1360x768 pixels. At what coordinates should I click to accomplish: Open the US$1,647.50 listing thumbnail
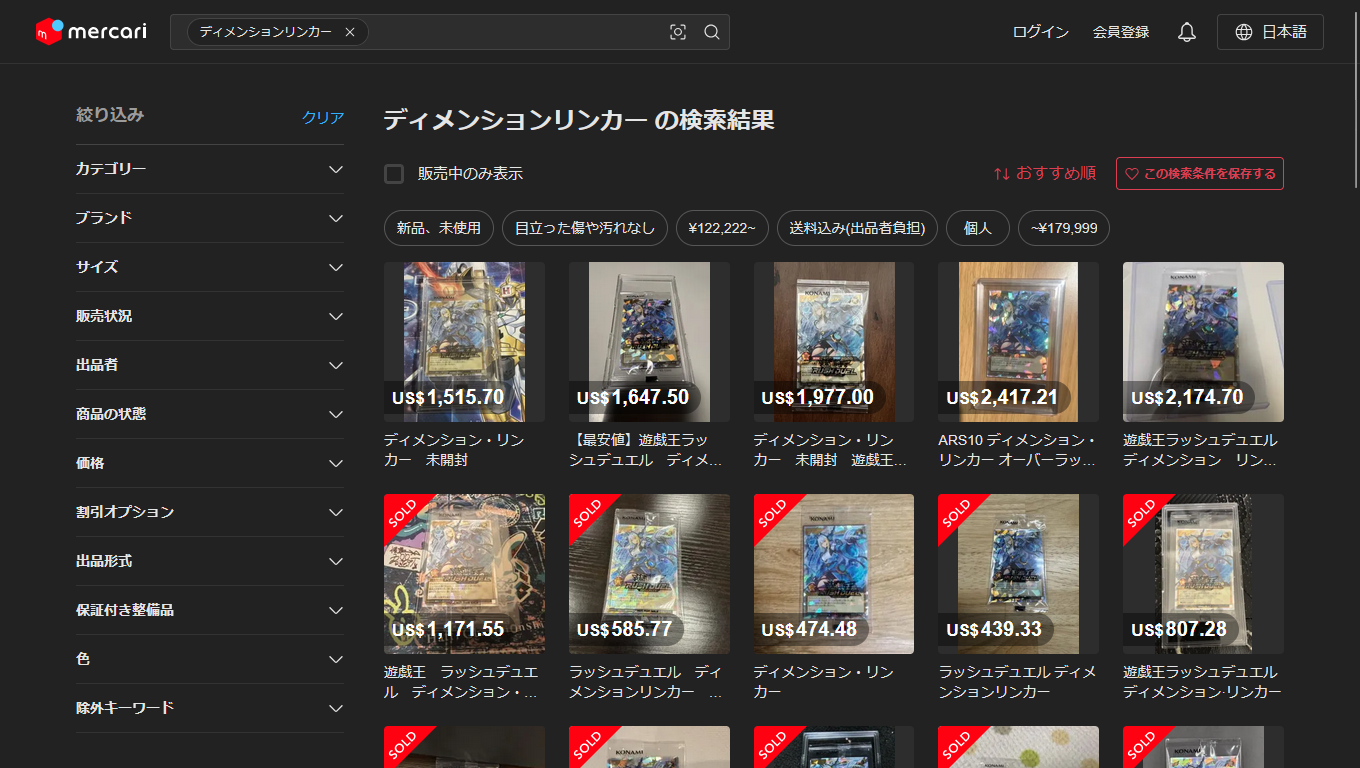click(x=649, y=342)
